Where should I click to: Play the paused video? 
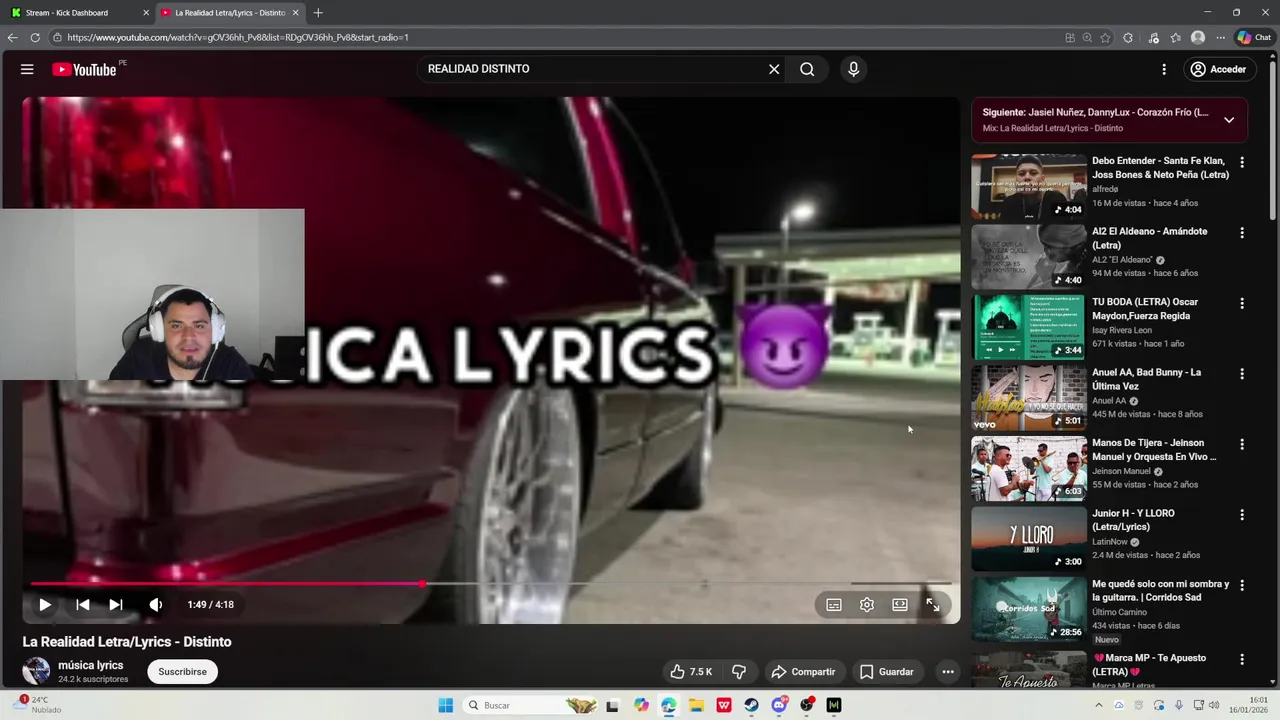[45, 604]
